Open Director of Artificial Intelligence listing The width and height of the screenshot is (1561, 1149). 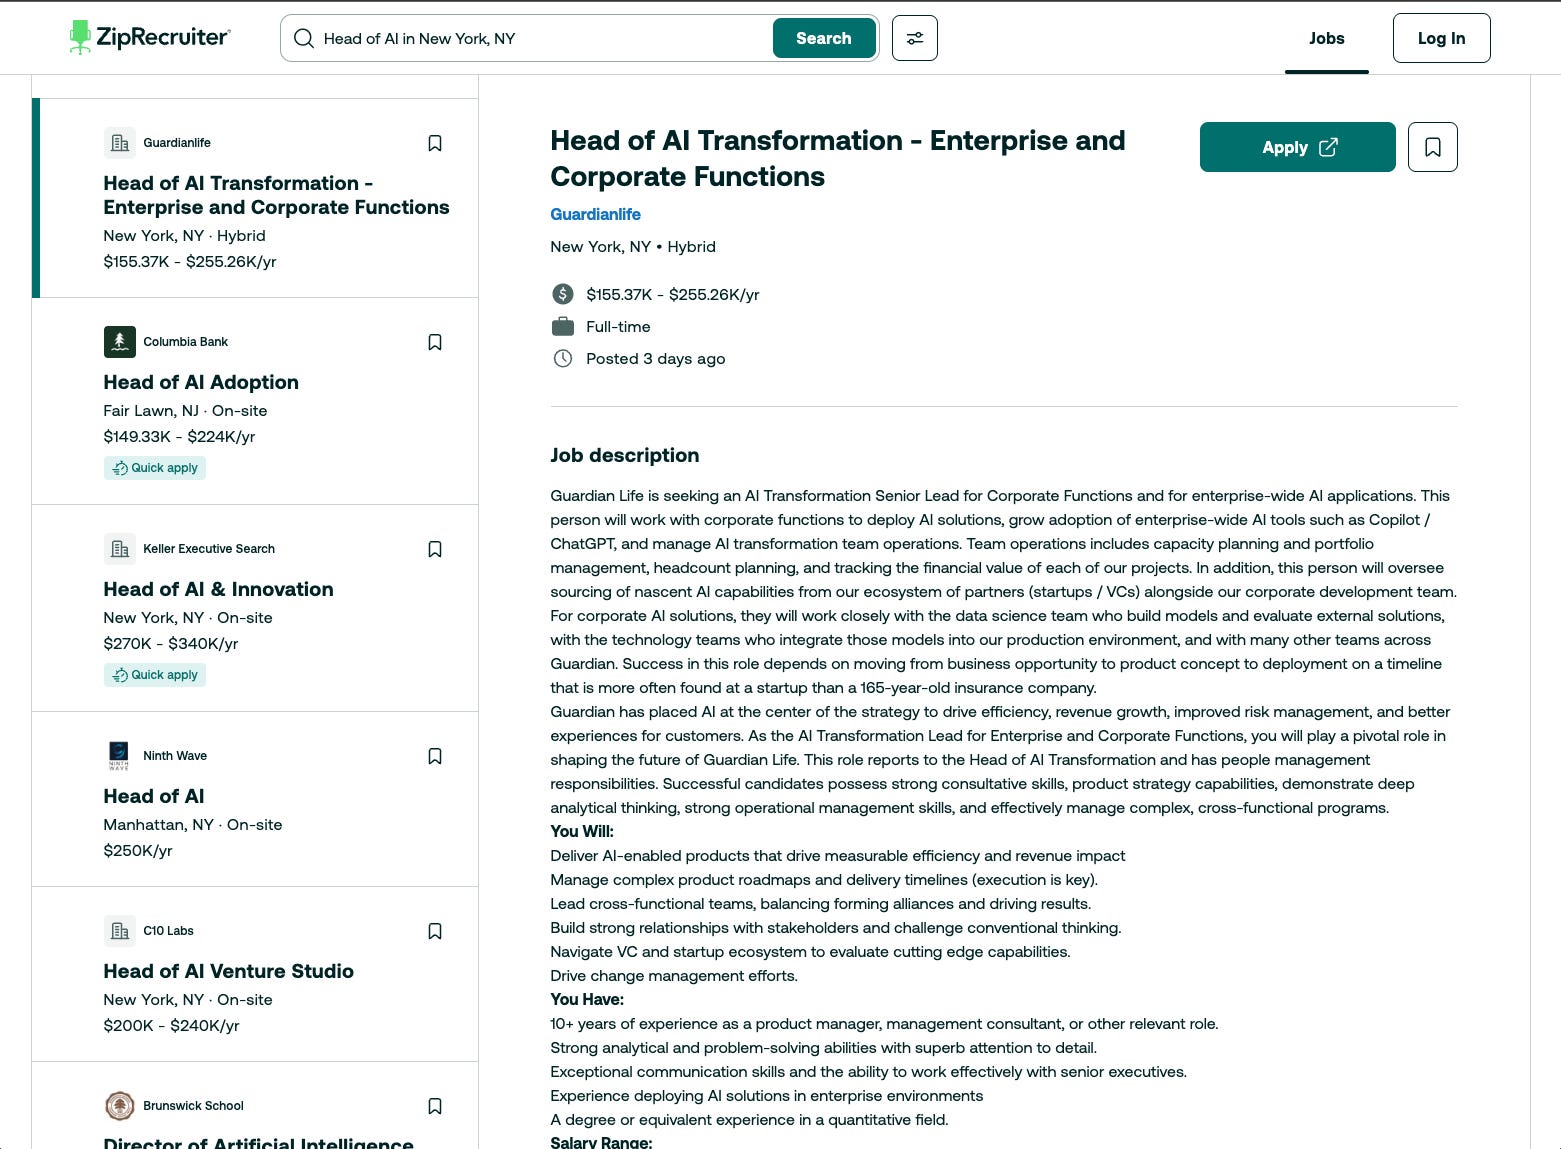pyautogui.click(x=258, y=1142)
